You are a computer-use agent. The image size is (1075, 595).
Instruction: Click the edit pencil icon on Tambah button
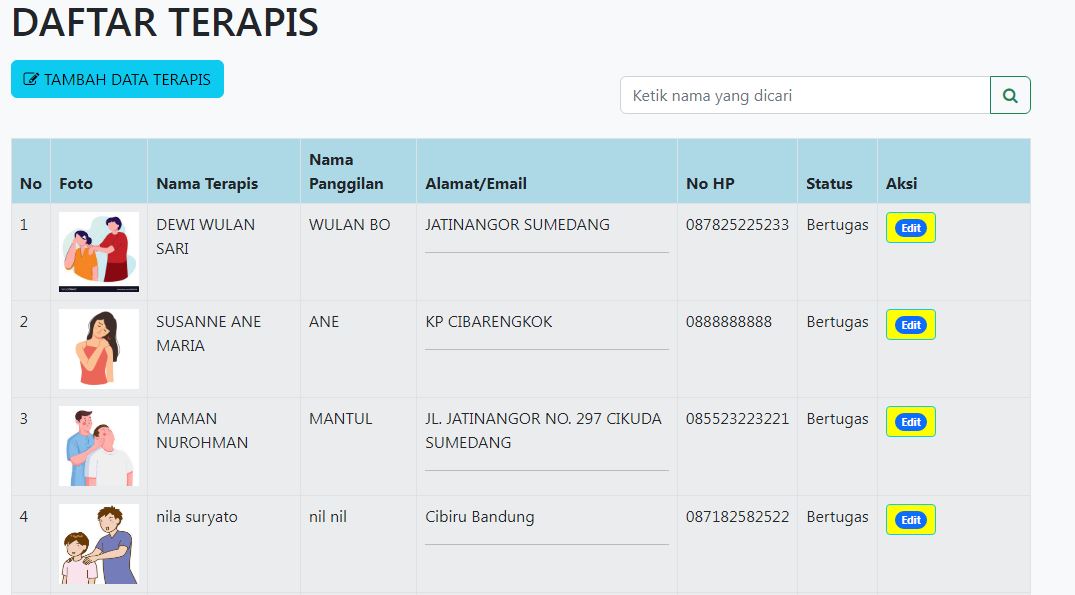click(31, 79)
